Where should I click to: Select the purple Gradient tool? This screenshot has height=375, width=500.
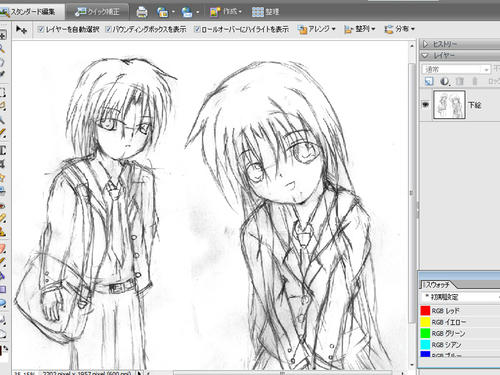2,289
